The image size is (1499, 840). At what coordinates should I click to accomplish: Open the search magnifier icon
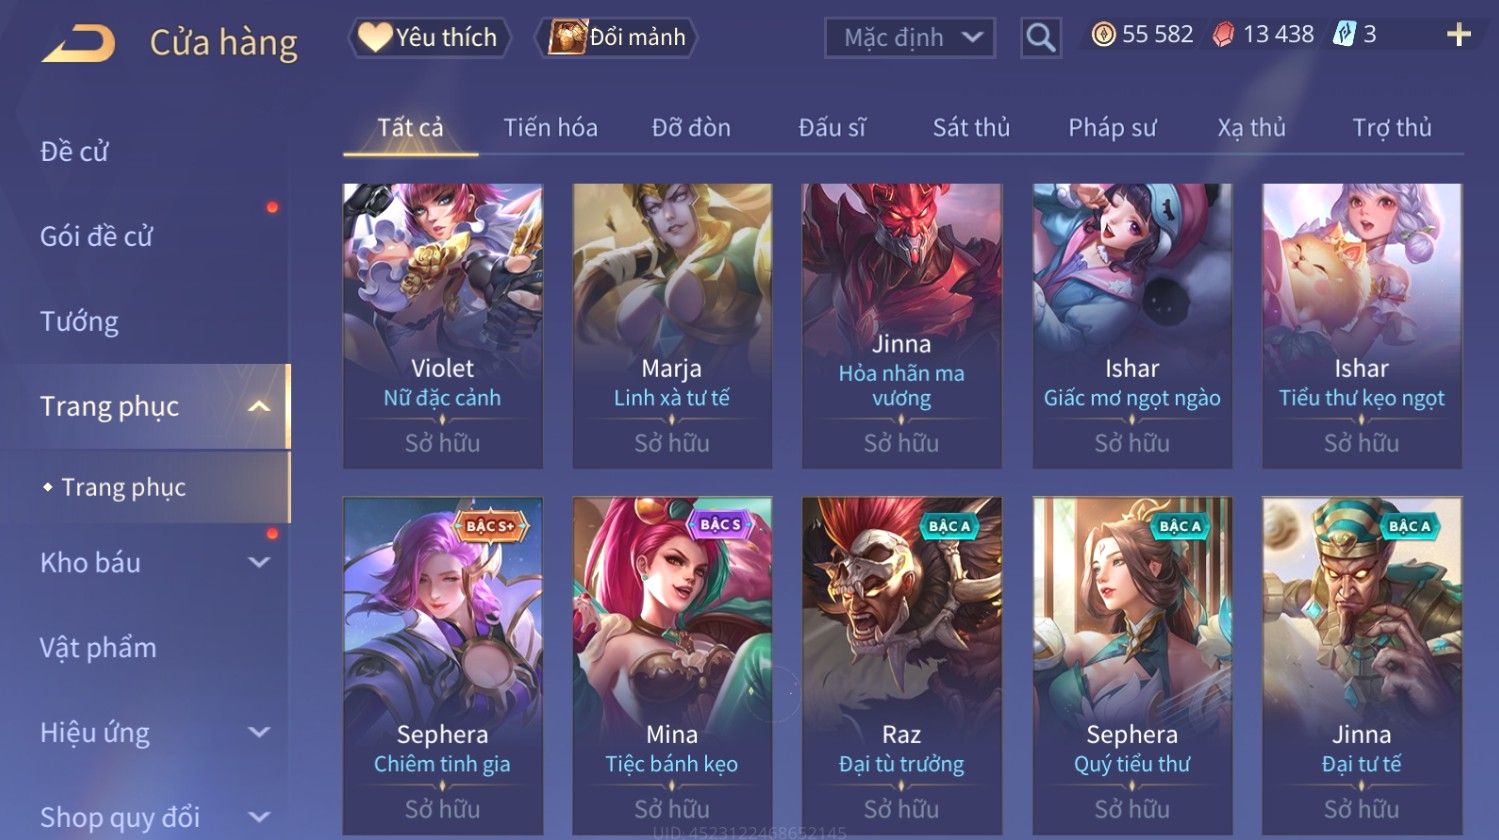pyautogui.click(x=1040, y=38)
